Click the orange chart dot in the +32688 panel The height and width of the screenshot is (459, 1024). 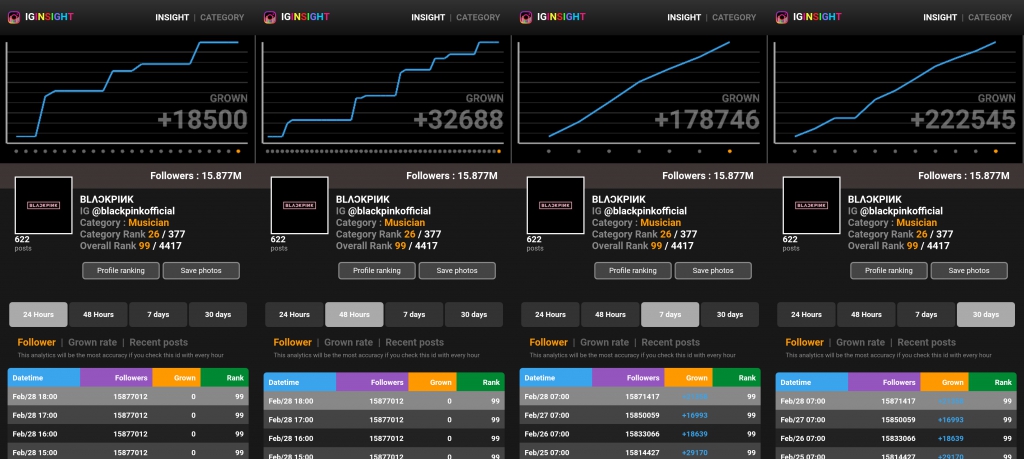[x=499, y=151]
